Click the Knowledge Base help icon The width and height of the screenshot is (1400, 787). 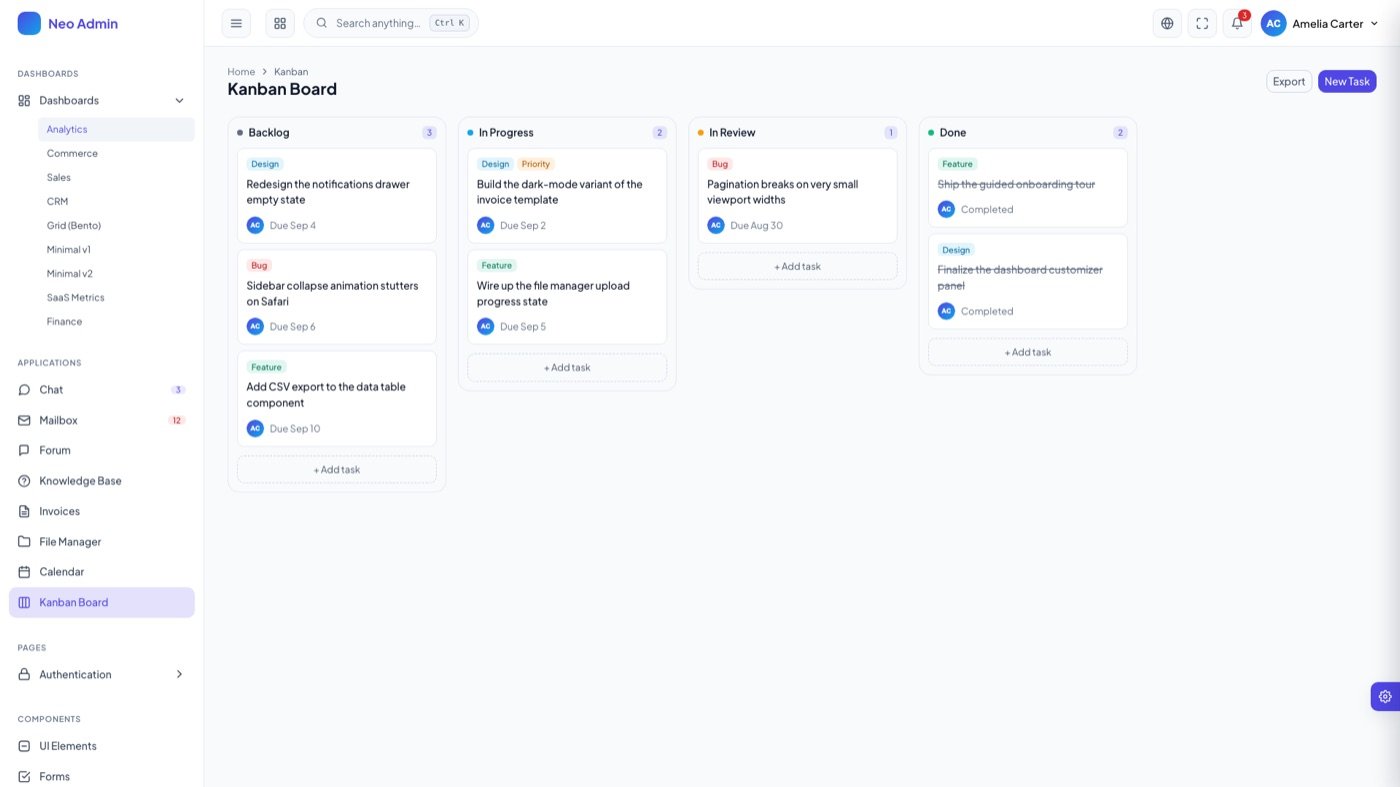pos(24,481)
